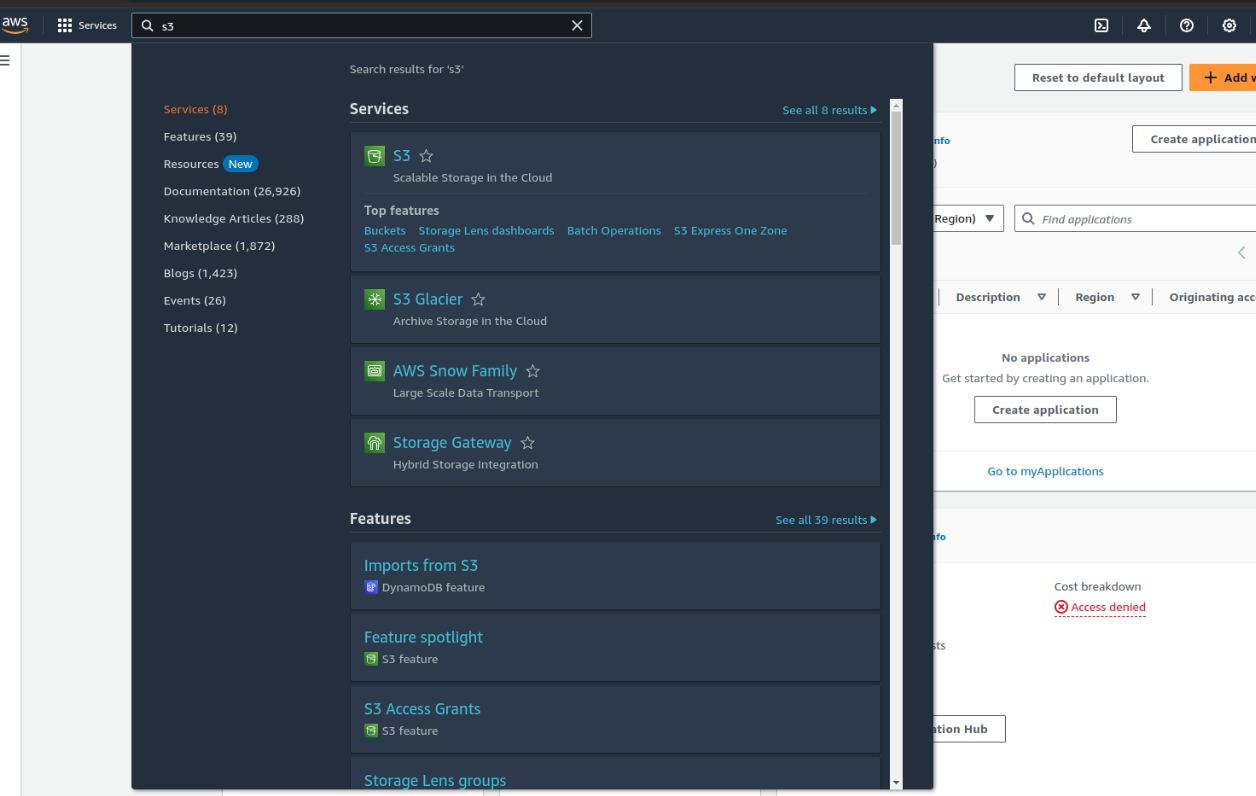The height and width of the screenshot is (796, 1256).
Task: Open the Description column filter arrow
Action: (x=1041, y=296)
